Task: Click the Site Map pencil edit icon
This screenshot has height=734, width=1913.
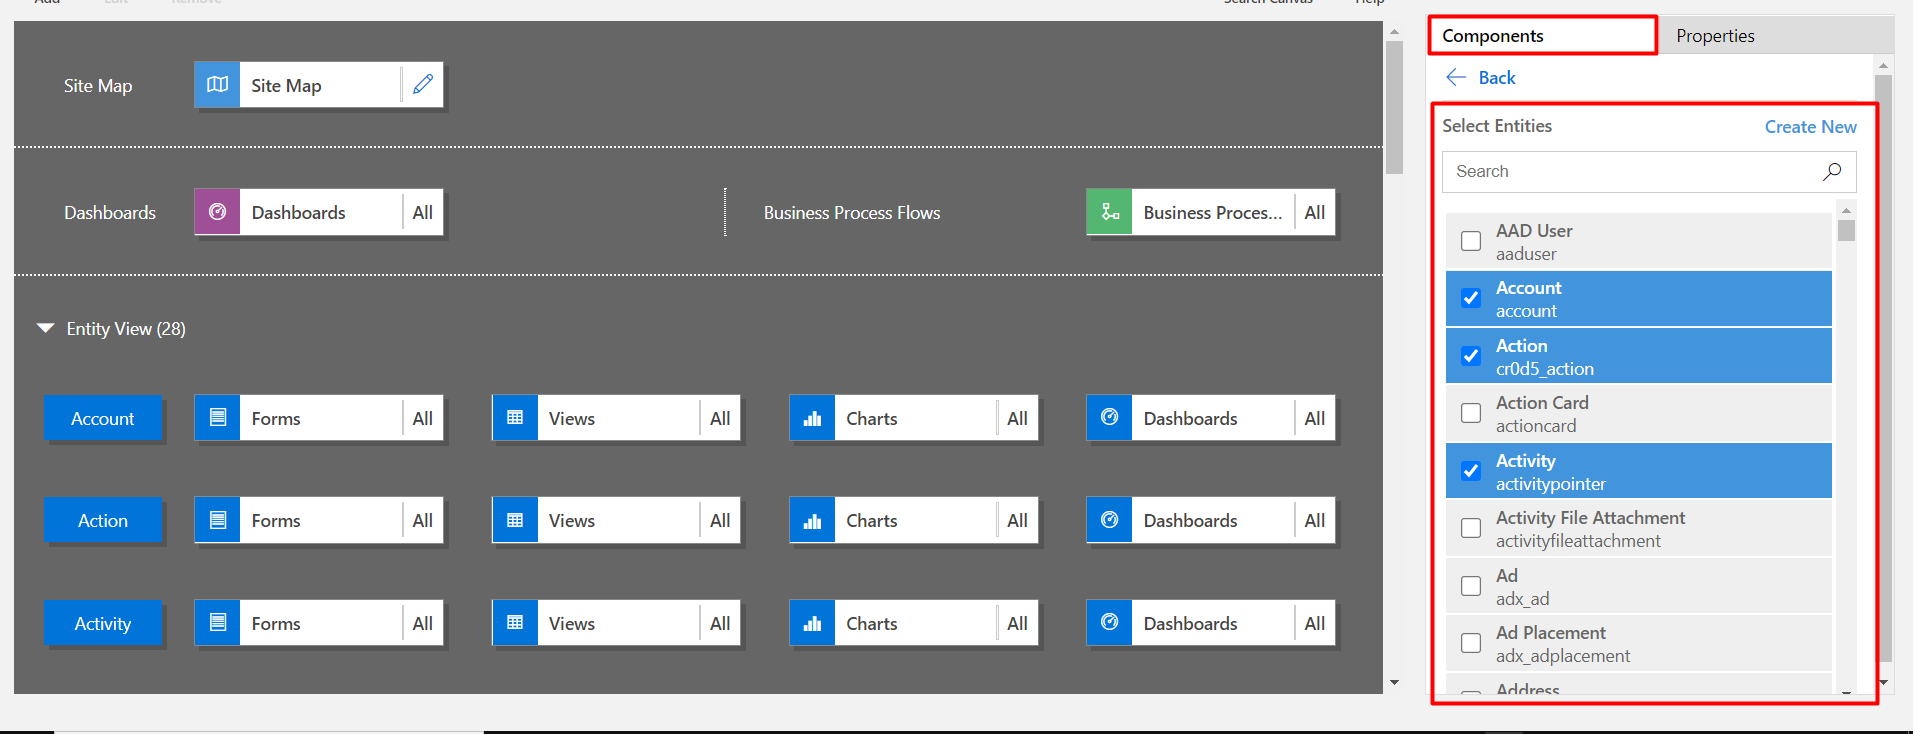Action: pyautogui.click(x=423, y=85)
